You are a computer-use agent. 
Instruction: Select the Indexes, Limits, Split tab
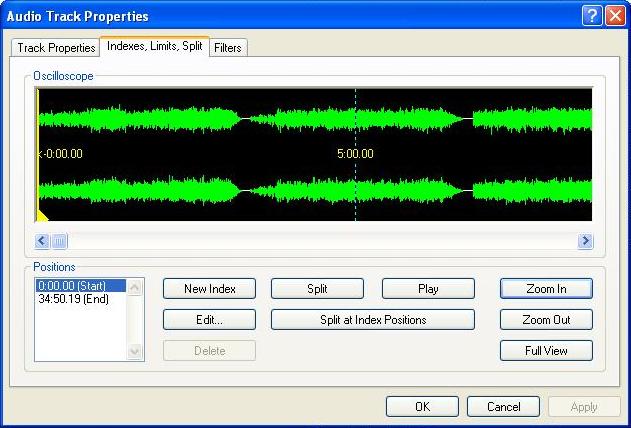point(155,47)
